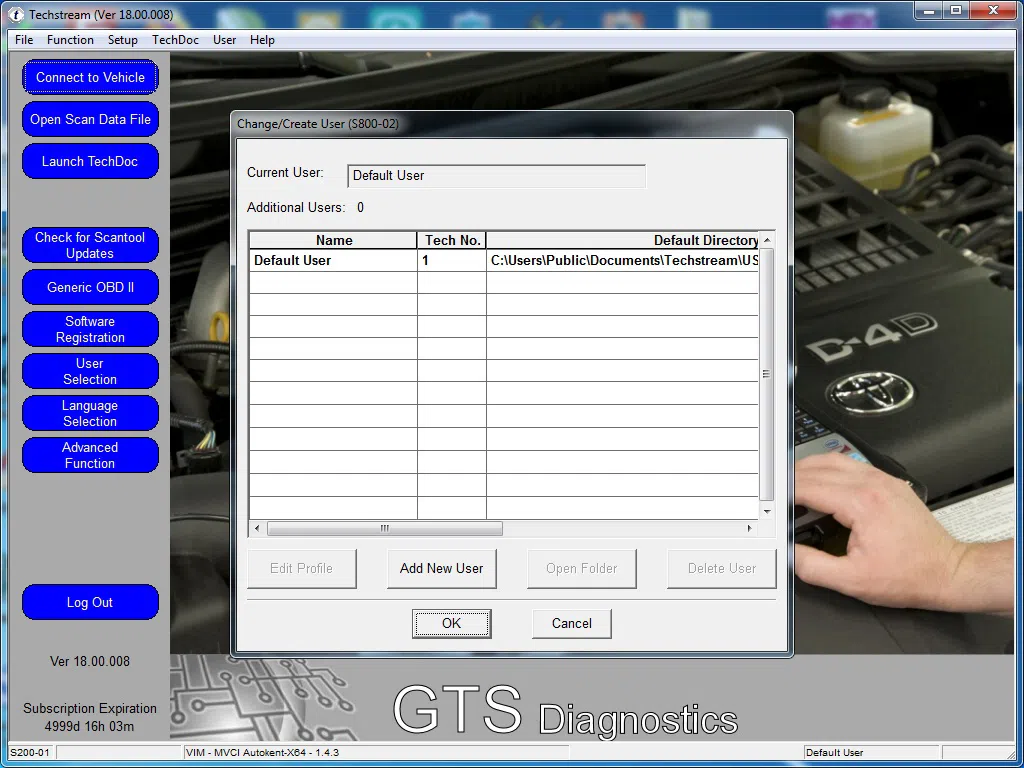Click the Advanced Function button
The image size is (1024, 768).
pyautogui.click(x=90, y=455)
